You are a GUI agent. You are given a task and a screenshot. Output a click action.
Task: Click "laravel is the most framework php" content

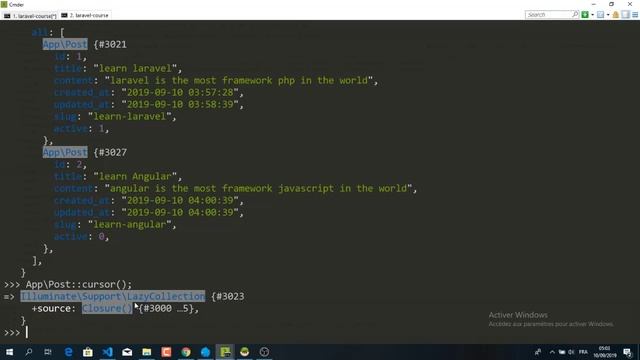point(239,80)
